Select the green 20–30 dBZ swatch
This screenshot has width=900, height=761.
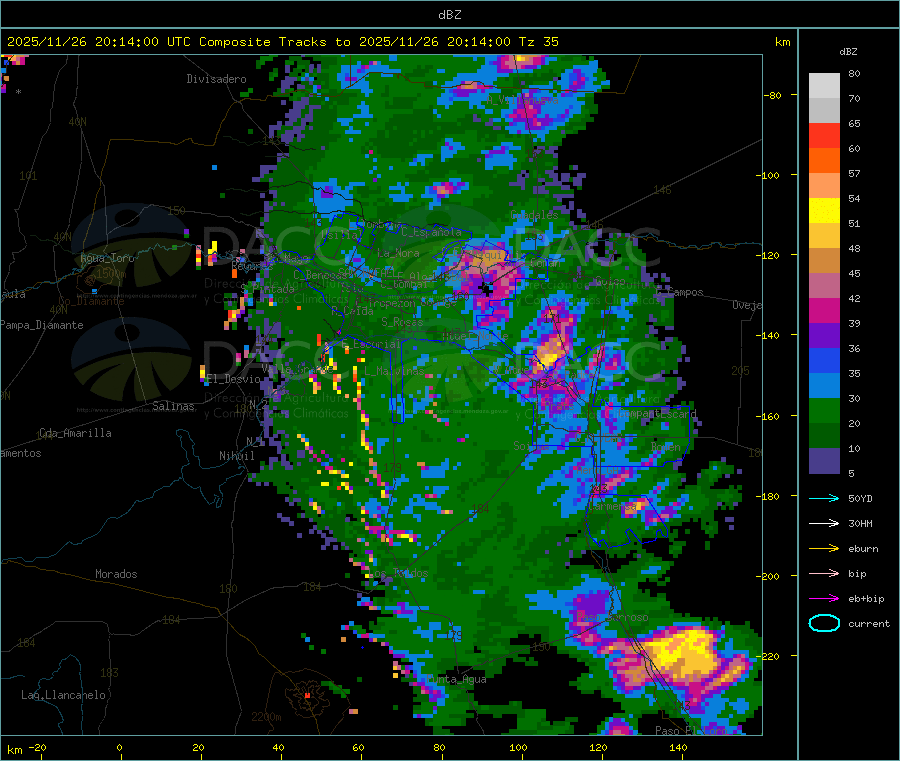pos(824,411)
